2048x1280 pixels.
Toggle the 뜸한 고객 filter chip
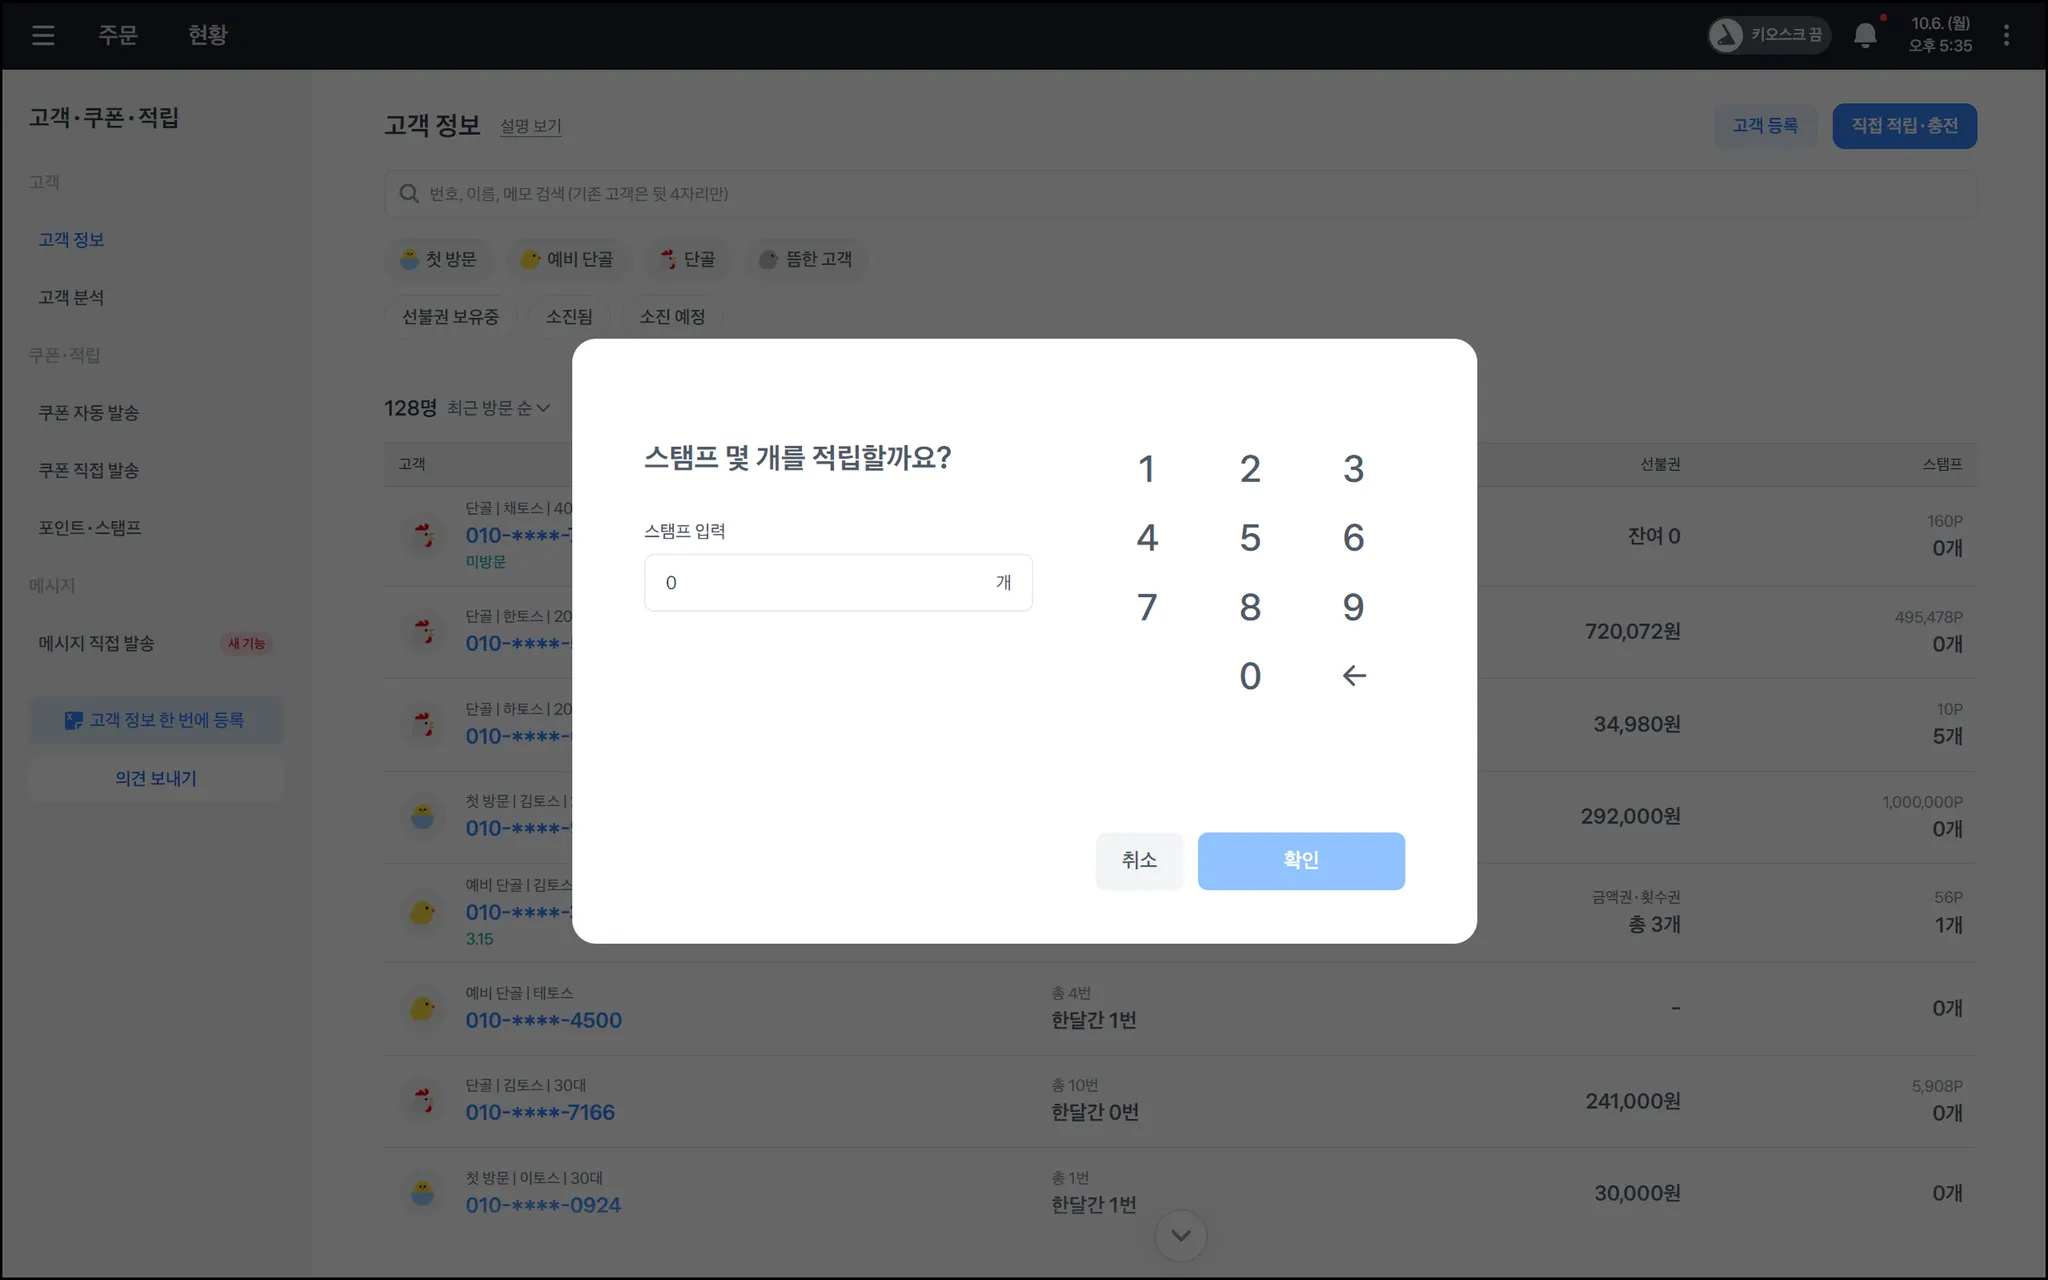(x=806, y=259)
